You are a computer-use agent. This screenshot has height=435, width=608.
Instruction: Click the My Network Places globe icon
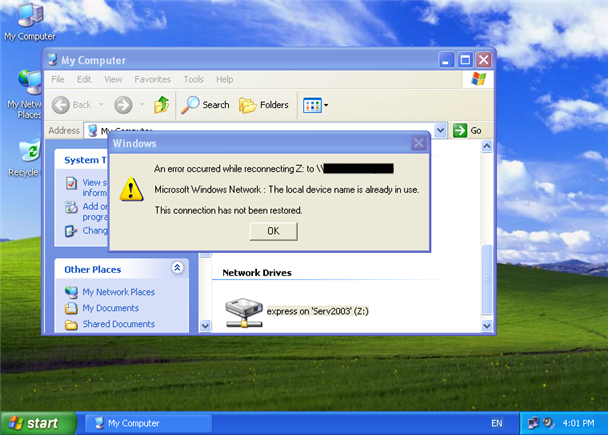71,292
